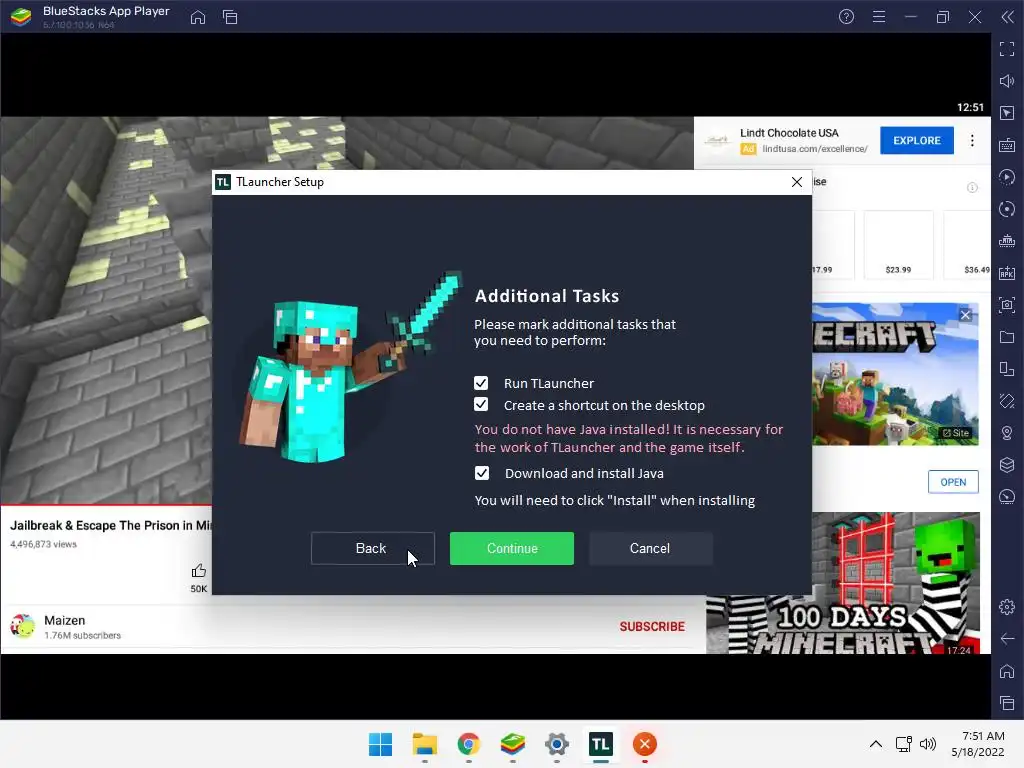The width and height of the screenshot is (1024, 768).
Task: Click the $23.99 product card
Action: click(898, 245)
